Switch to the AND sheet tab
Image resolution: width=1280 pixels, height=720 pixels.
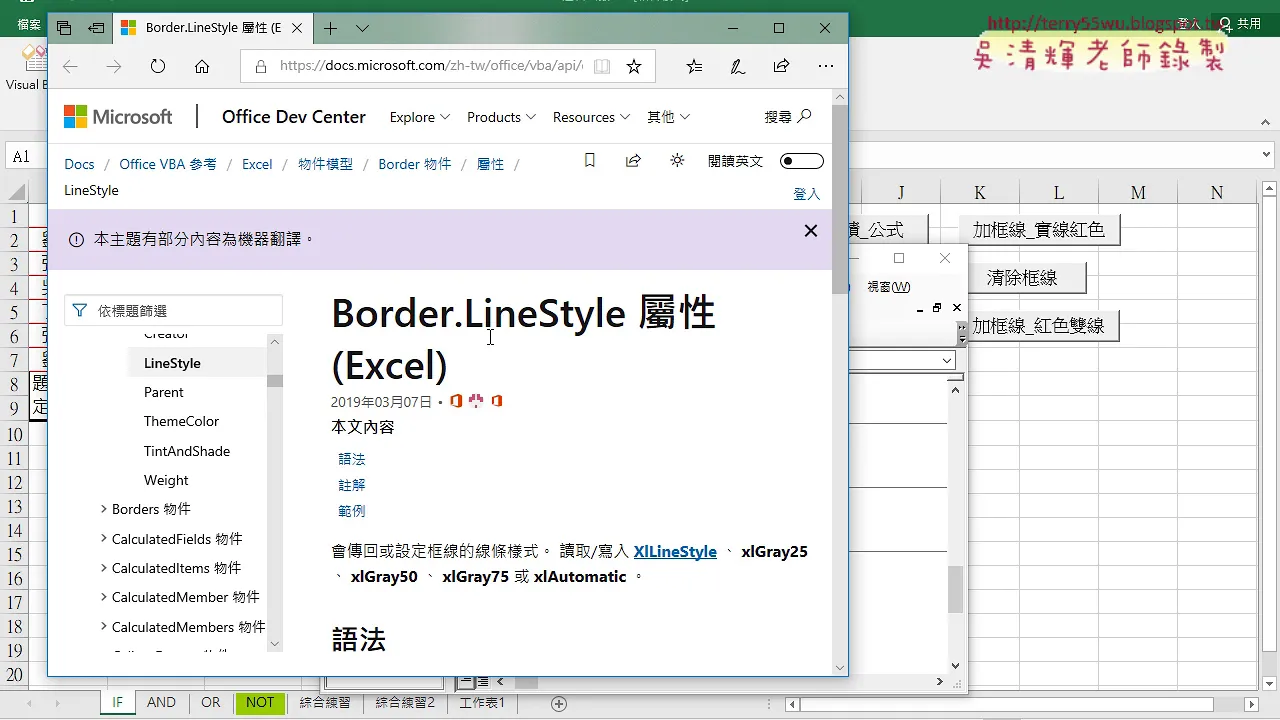pos(161,703)
